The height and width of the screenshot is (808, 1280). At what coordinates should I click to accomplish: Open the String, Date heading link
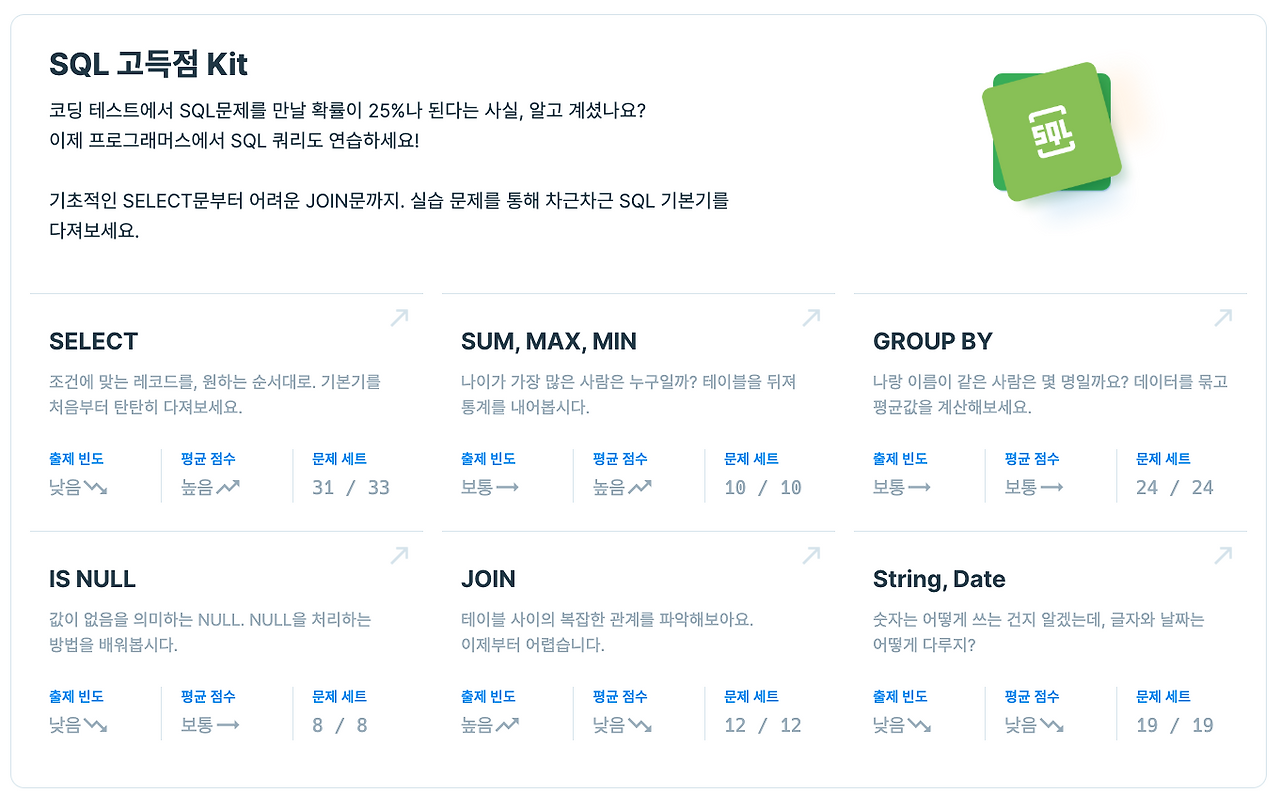[x=939, y=579]
